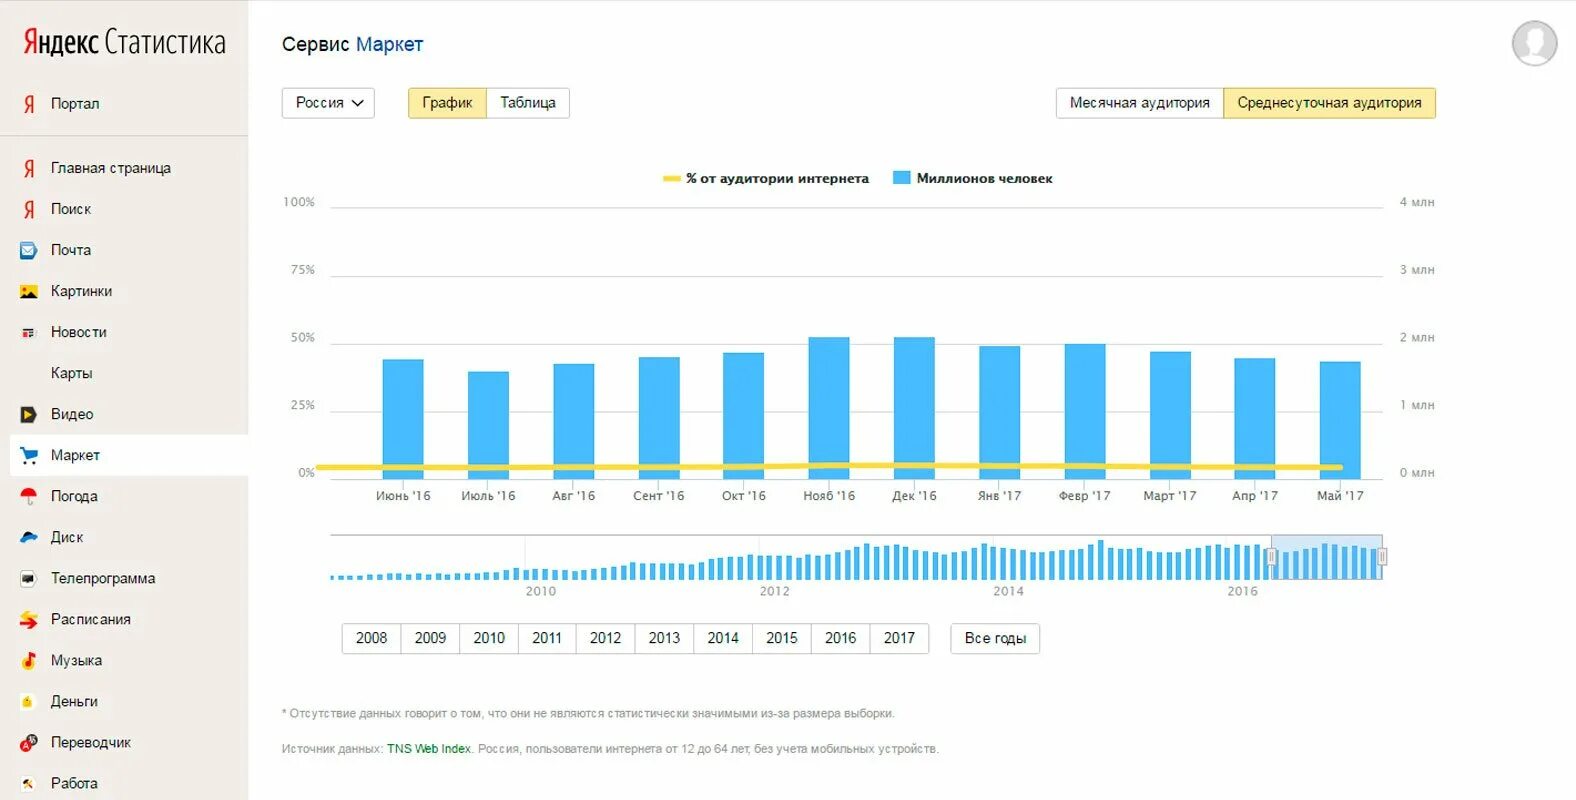
Task: Toggle the % от аудитории интернета legend
Action: (x=766, y=179)
